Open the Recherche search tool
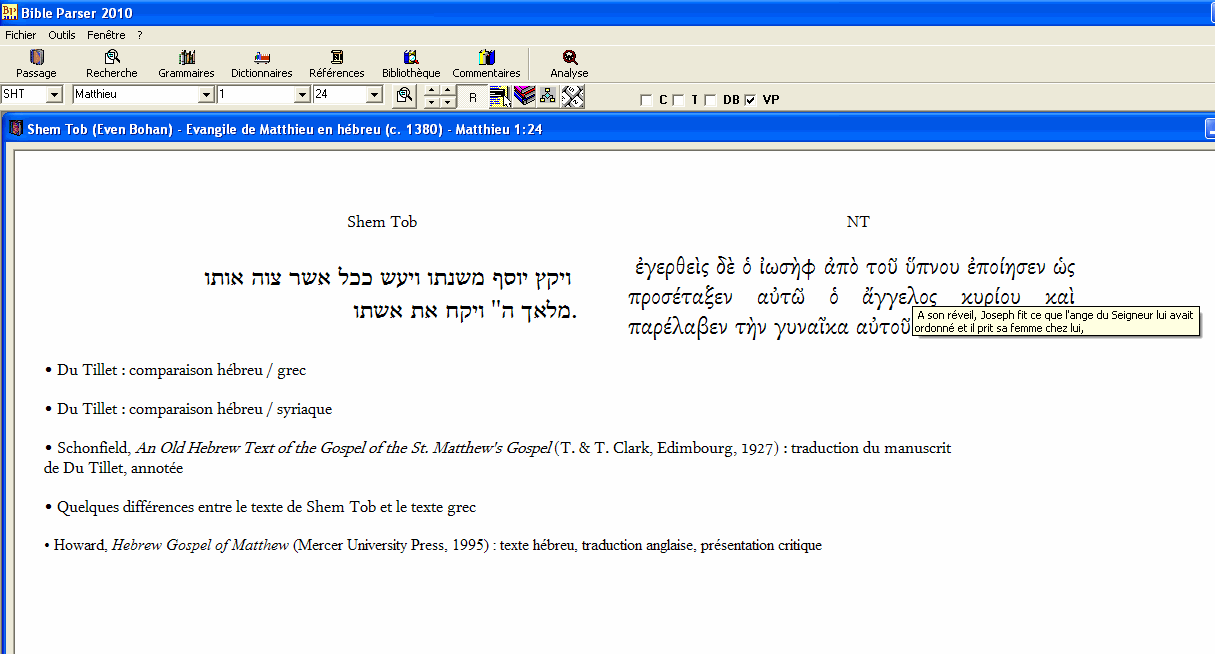1215x654 pixels. 112,64
